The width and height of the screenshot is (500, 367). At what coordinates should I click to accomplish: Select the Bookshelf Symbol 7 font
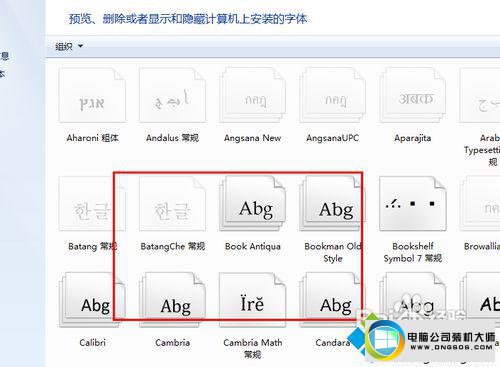tap(412, 204)
